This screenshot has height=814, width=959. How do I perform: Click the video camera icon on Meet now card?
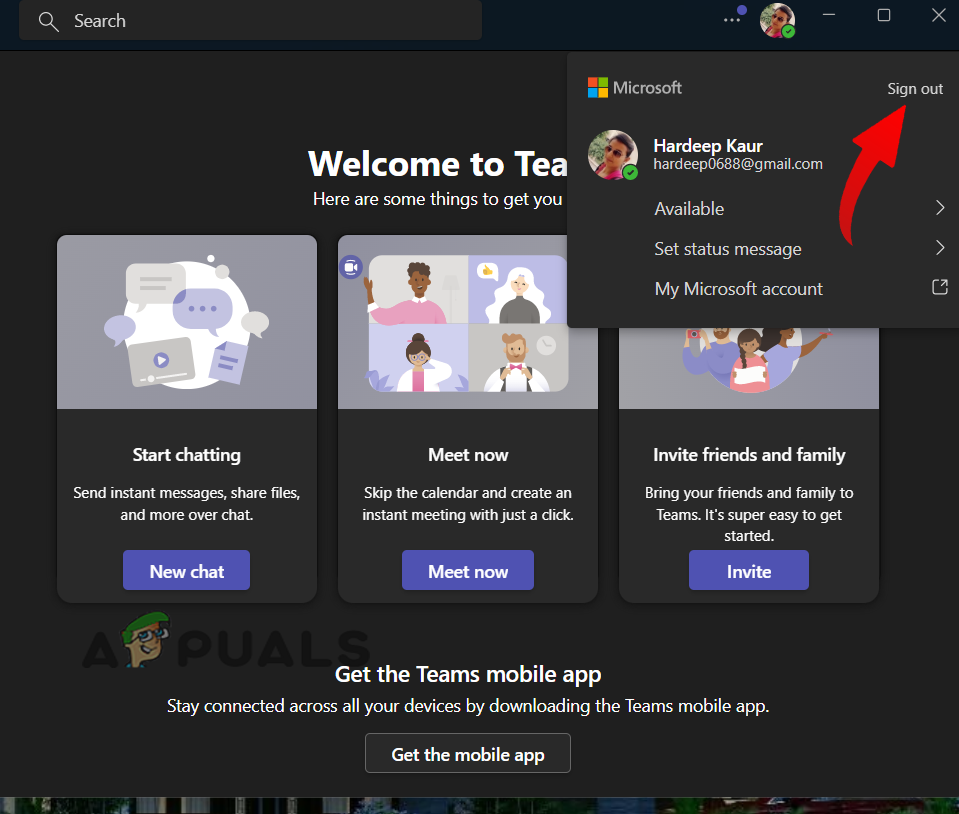pos(351,267)
